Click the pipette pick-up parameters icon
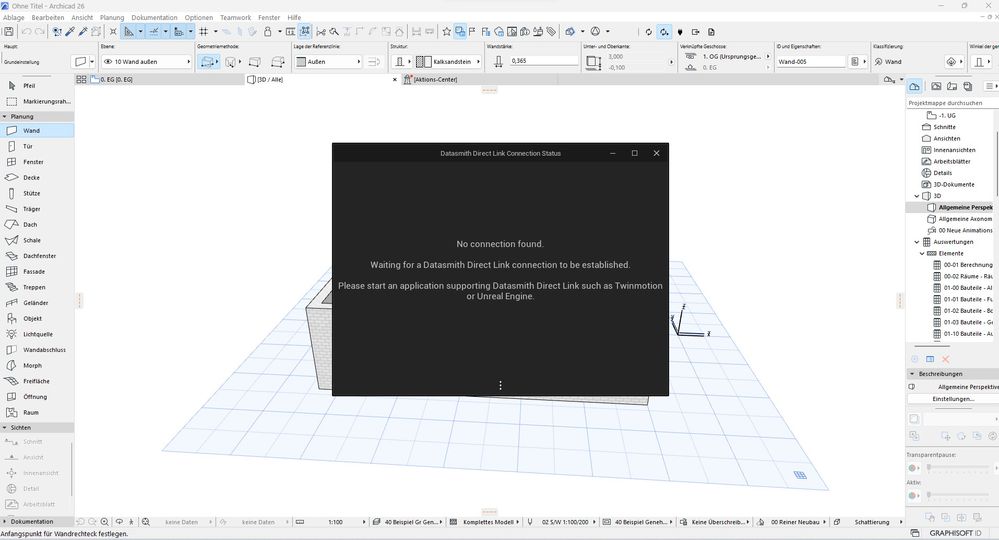 point(70,31)
